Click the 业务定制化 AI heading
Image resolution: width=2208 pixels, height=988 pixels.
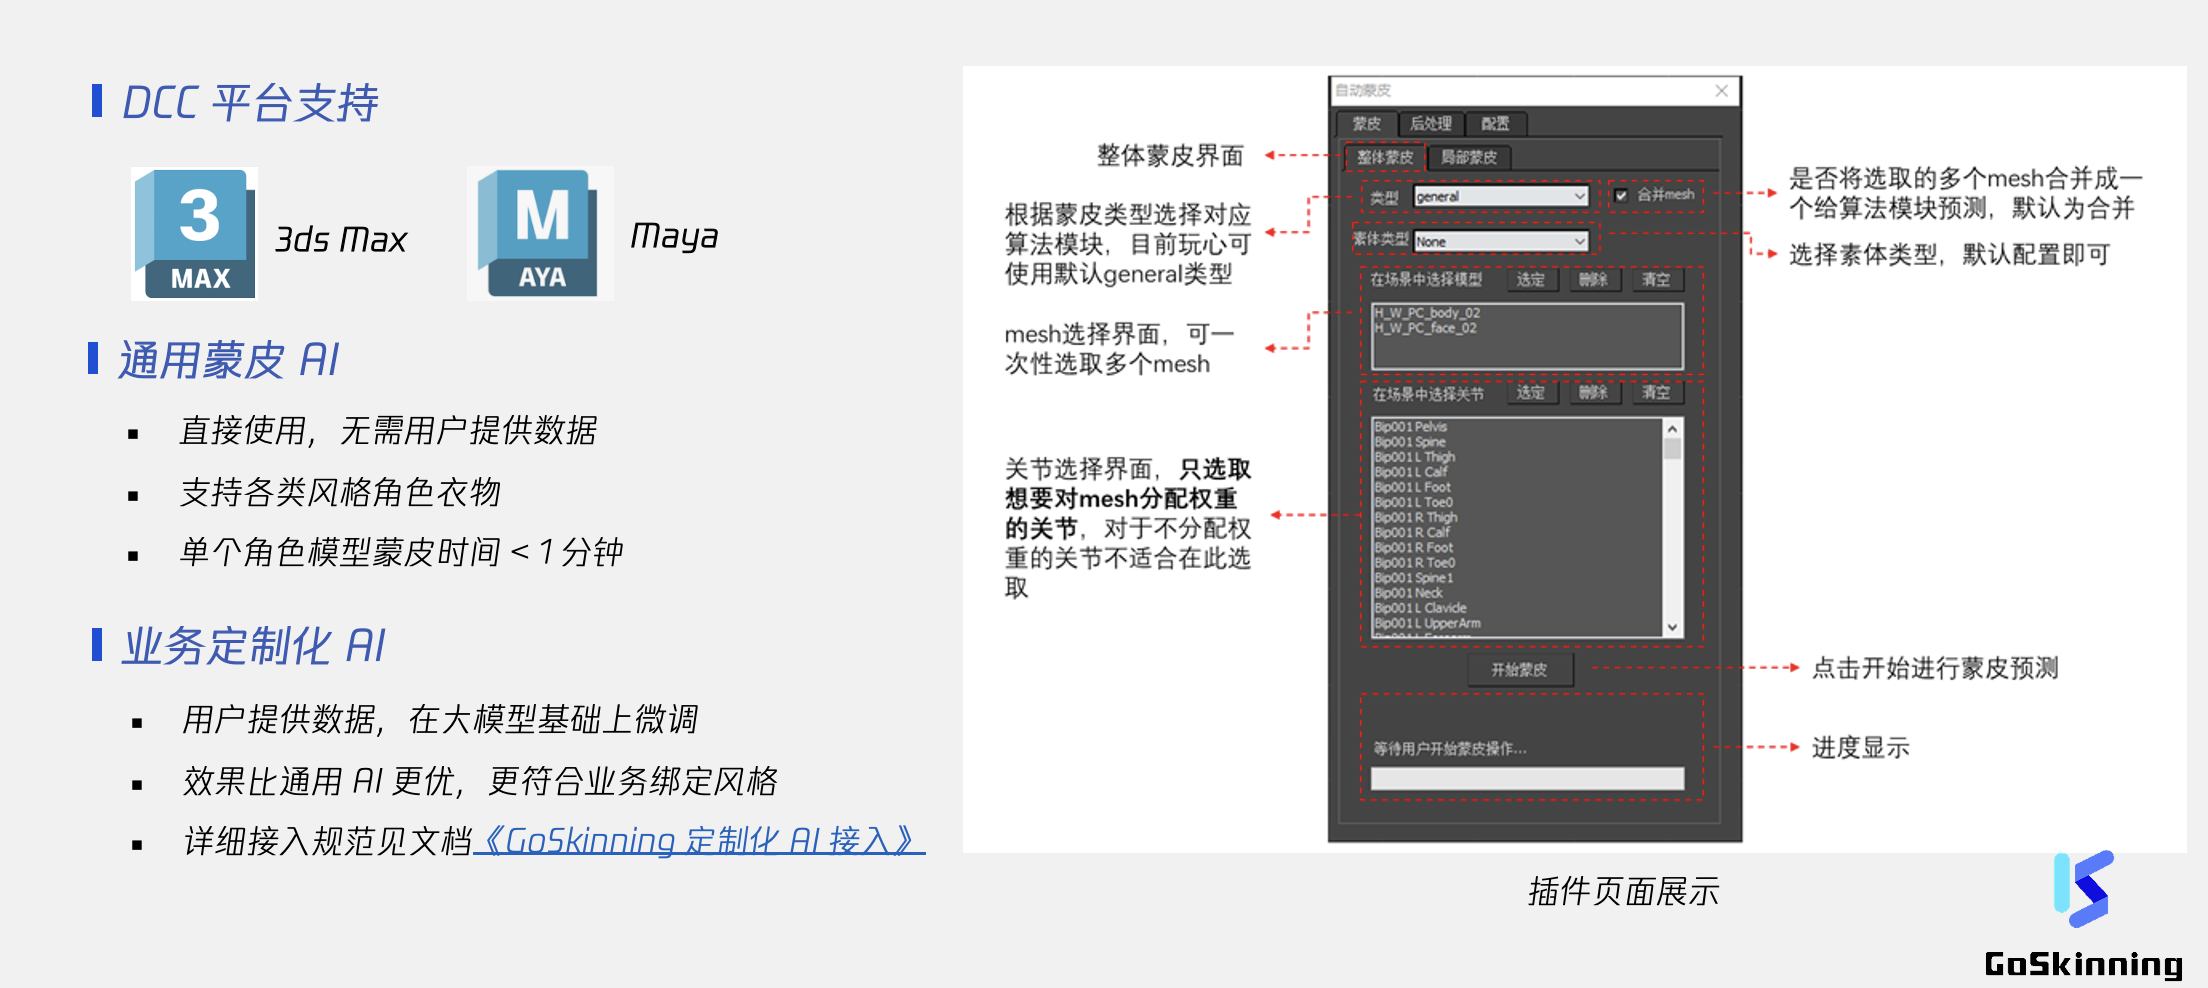tap(254, 646)
